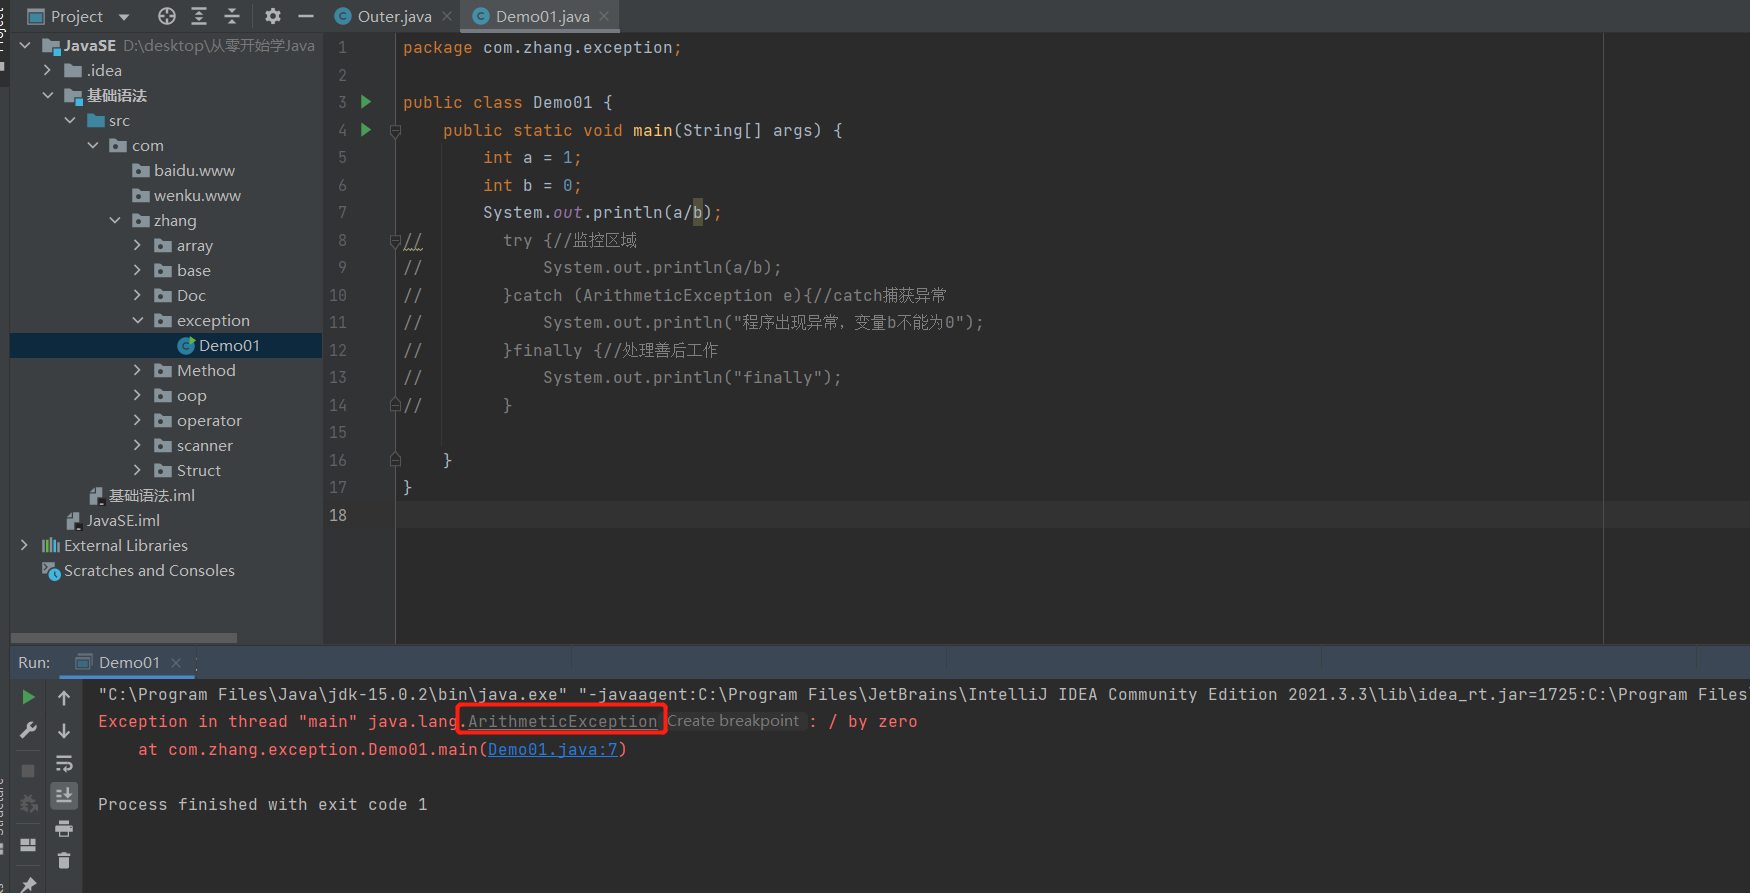Screen dimensions: 1750x893
Task: Click 'Process finished with exit code 1' text
Action: coord(262,804)
